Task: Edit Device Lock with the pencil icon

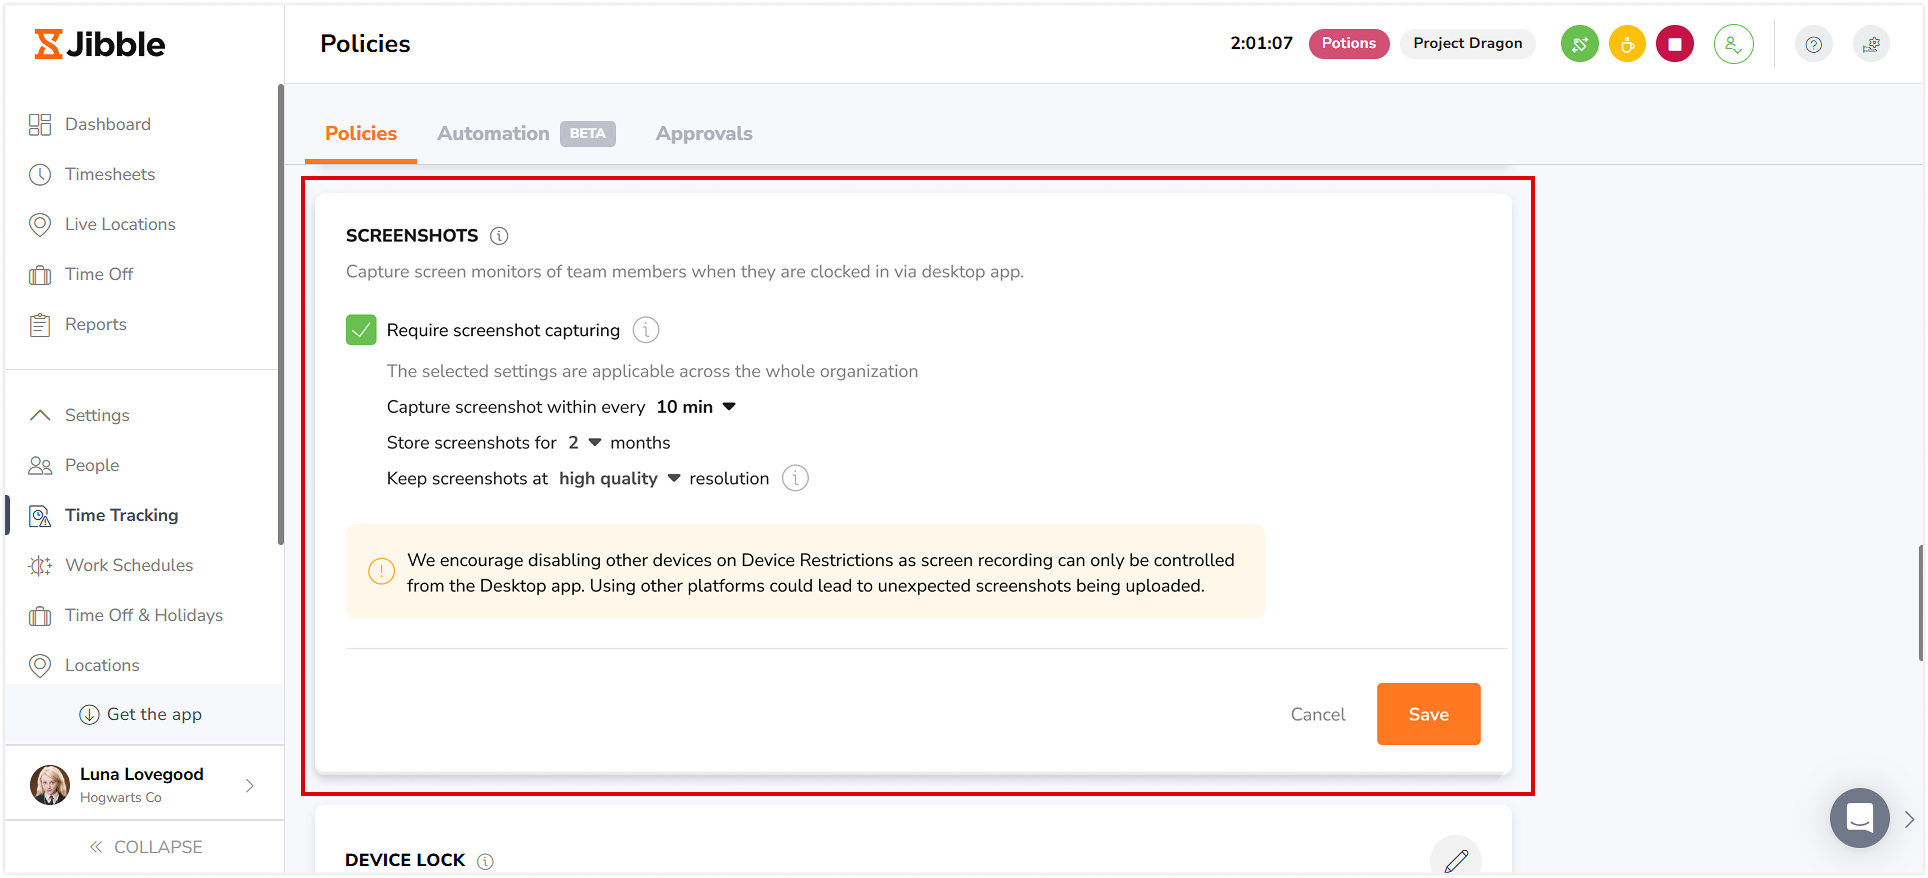Action: [x=1455, y=858]
